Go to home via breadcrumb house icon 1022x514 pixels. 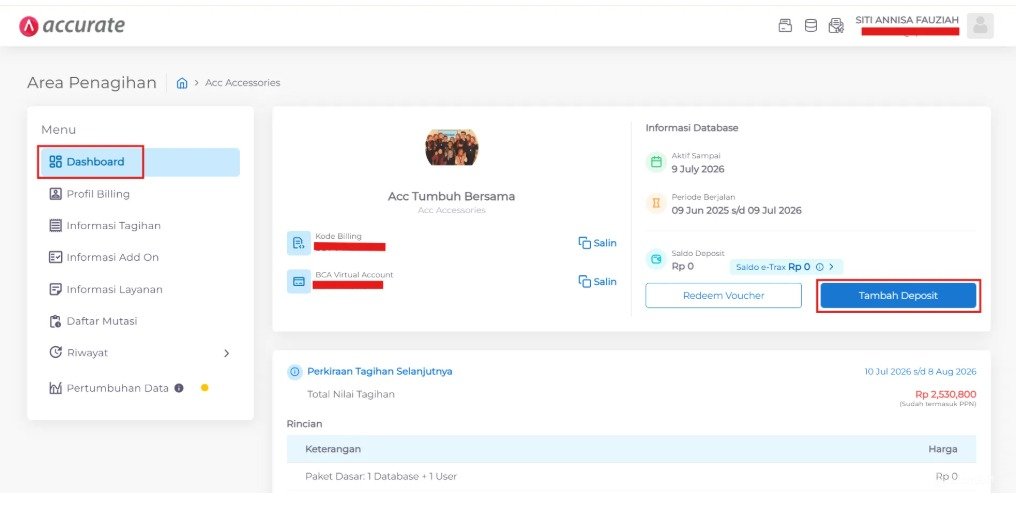pyautogui.click(x=182, y=83)
